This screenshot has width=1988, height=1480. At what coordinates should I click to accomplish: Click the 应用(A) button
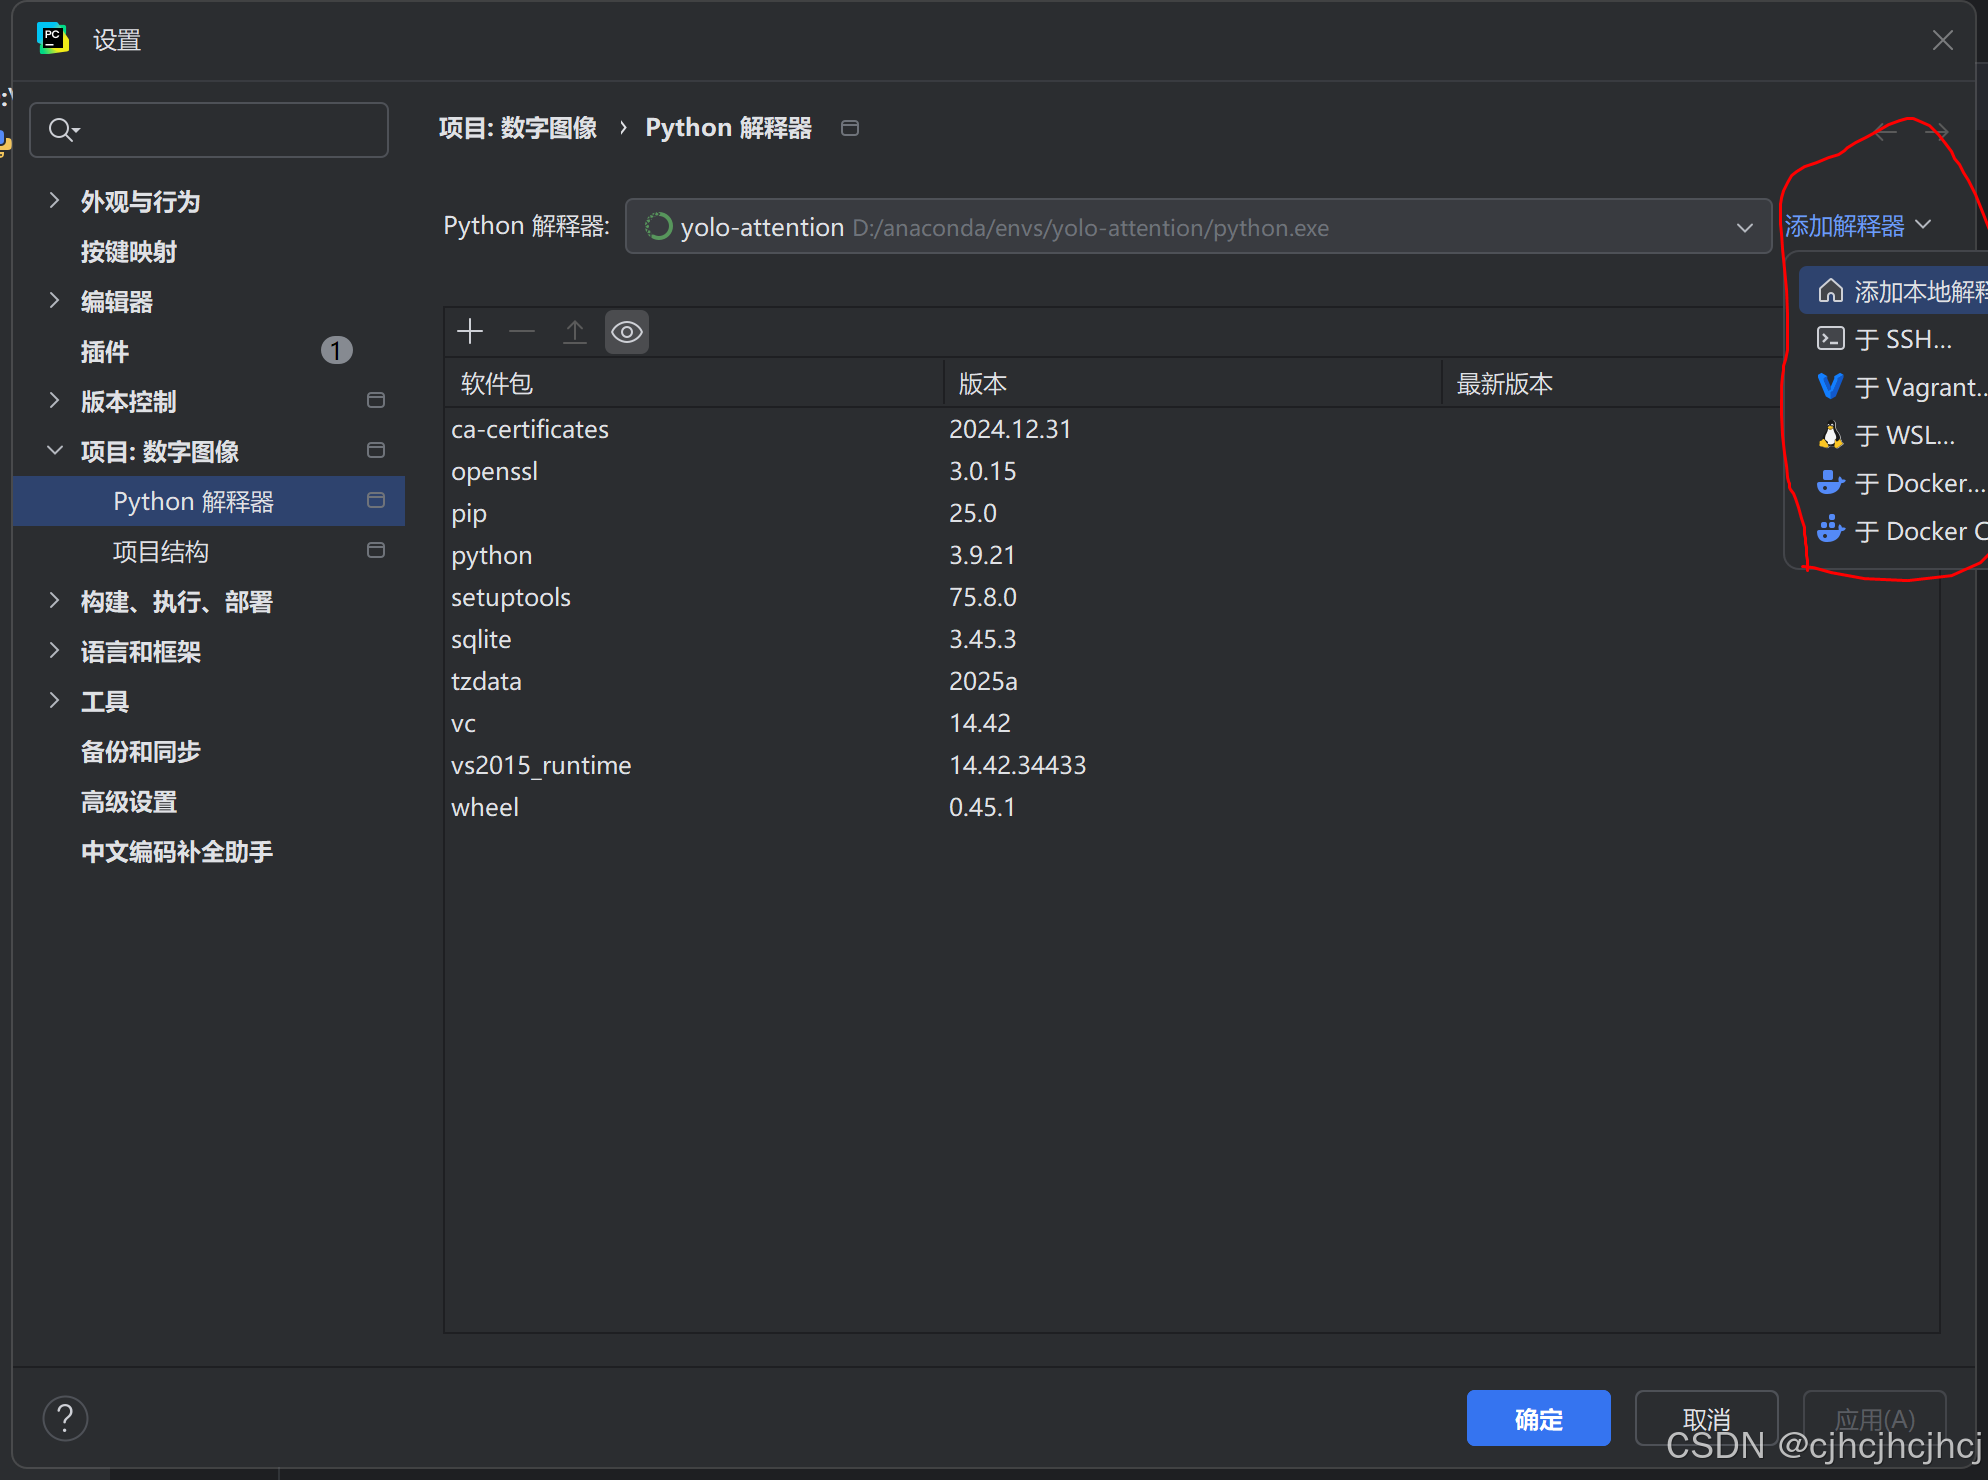1874,1418
